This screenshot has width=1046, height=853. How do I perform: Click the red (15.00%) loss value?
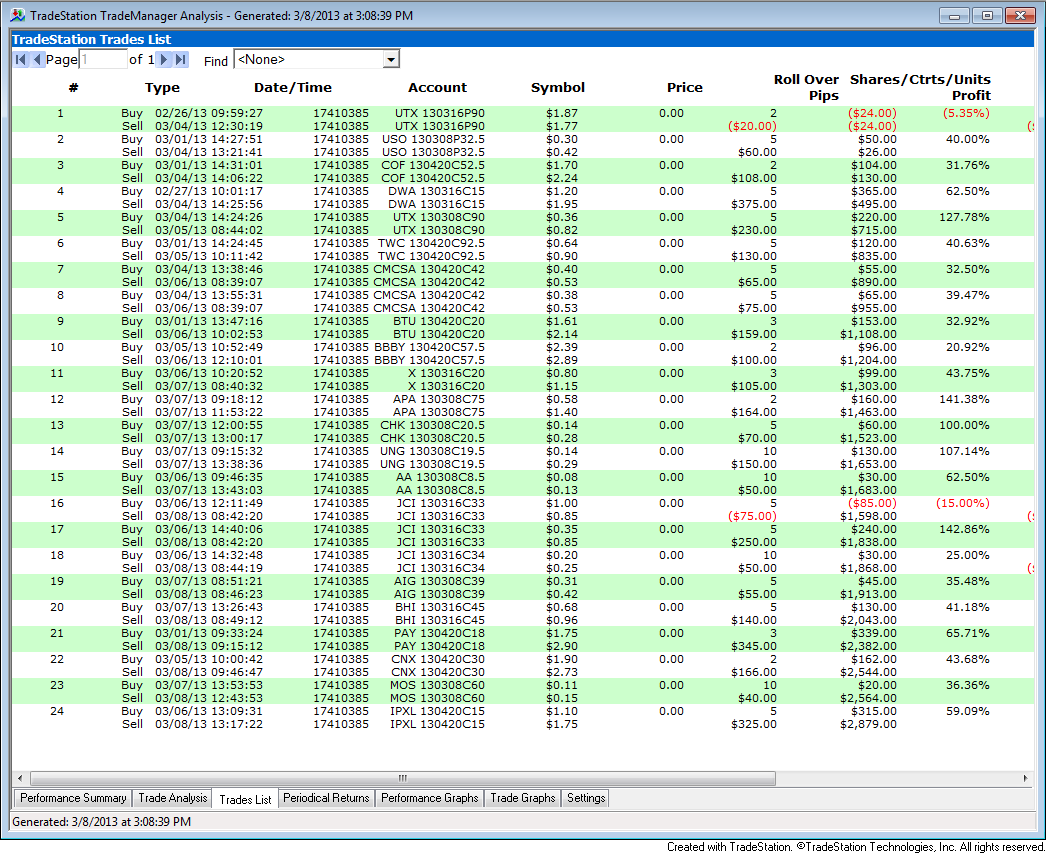963,504
